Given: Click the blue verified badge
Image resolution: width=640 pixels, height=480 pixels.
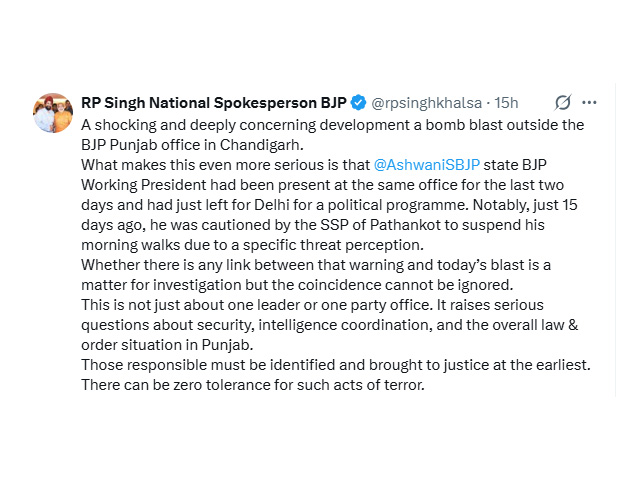Looking at the screenshot, I should pos(359,103).
